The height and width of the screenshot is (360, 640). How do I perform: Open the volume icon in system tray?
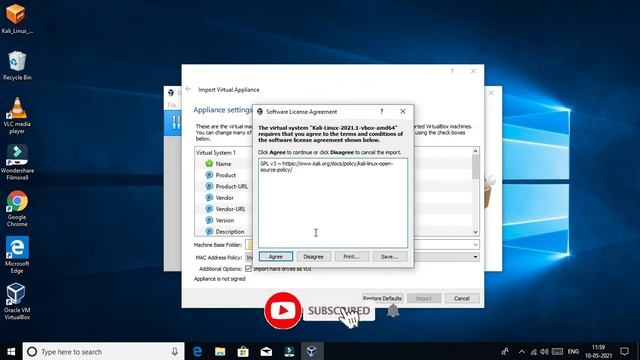click(544, 351)
